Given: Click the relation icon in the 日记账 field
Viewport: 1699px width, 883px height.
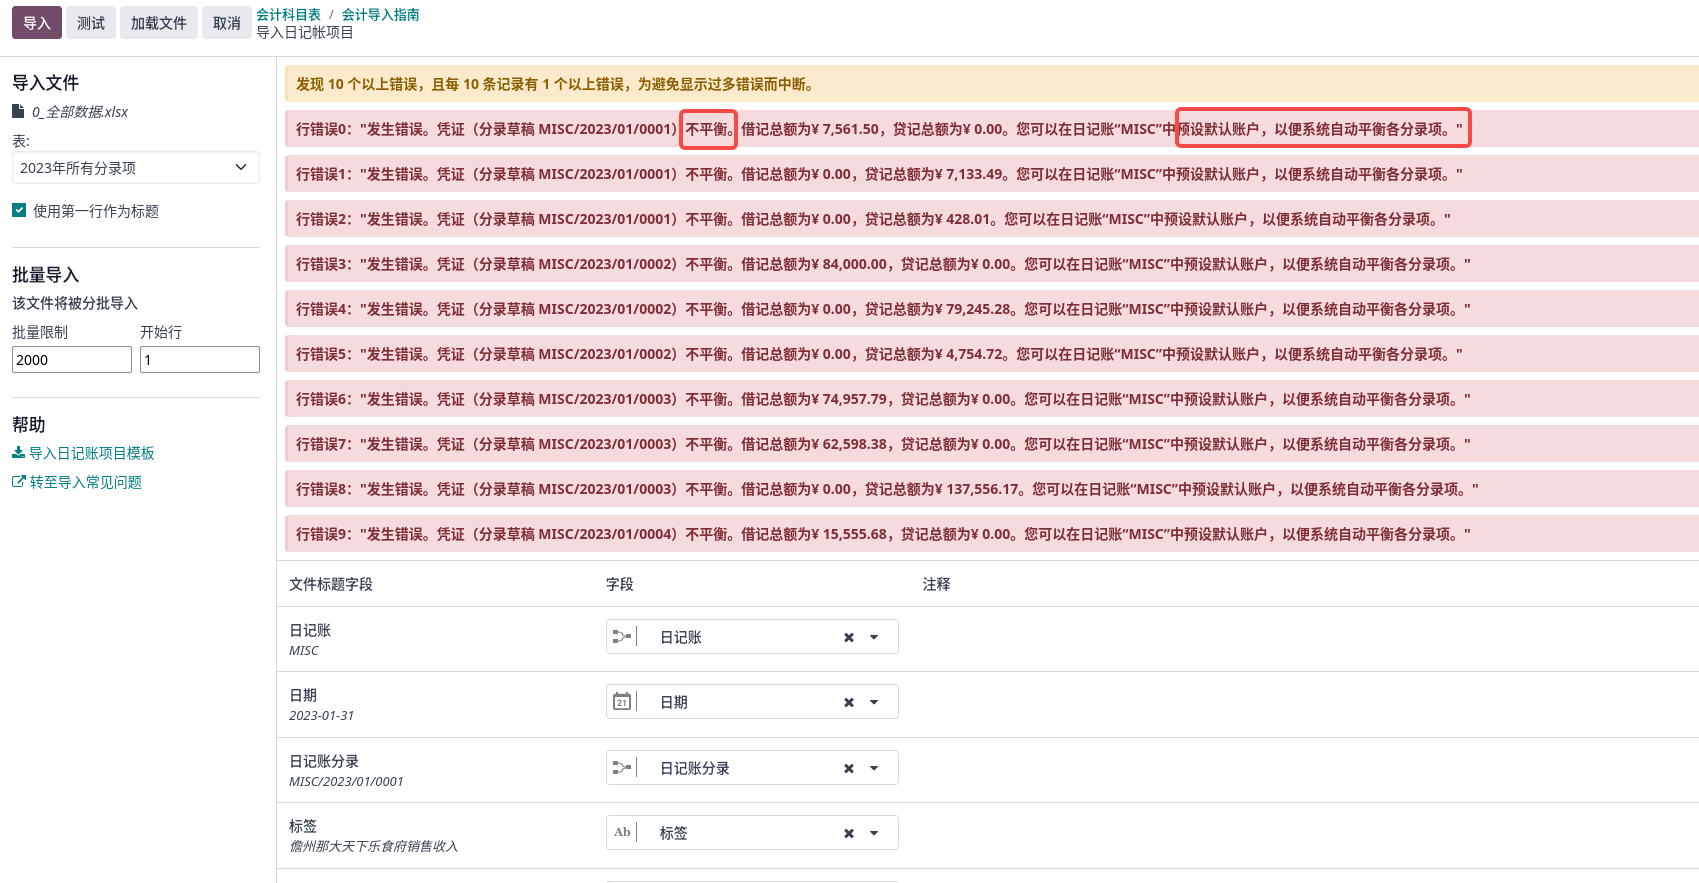Looking at the screenshot, I should click(622, 636).
